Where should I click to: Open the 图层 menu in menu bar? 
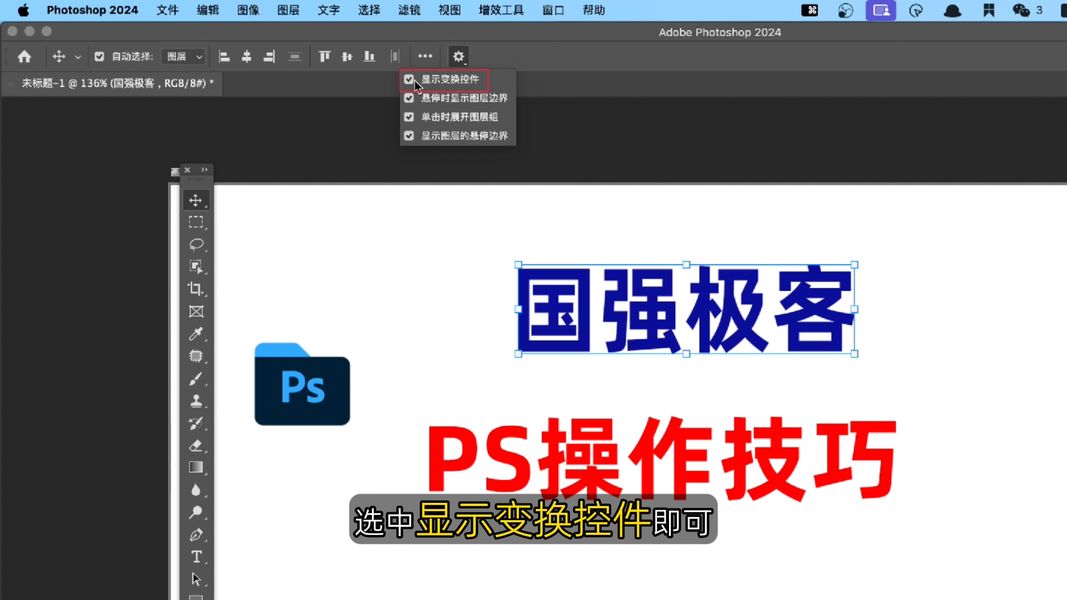(288, 10)
